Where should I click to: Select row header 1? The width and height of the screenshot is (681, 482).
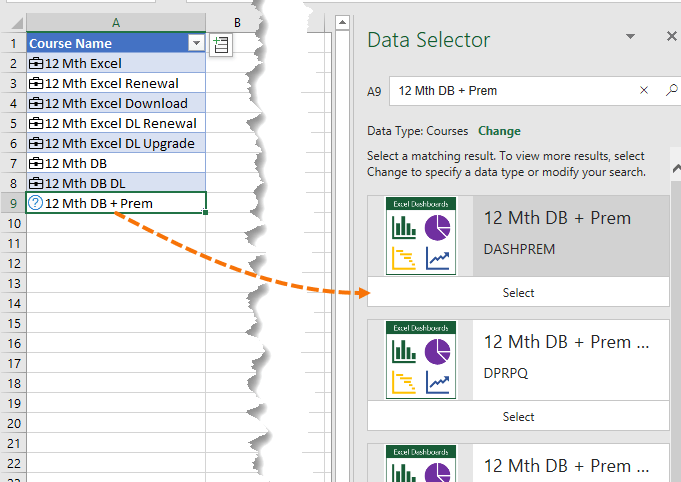[13, 43]
